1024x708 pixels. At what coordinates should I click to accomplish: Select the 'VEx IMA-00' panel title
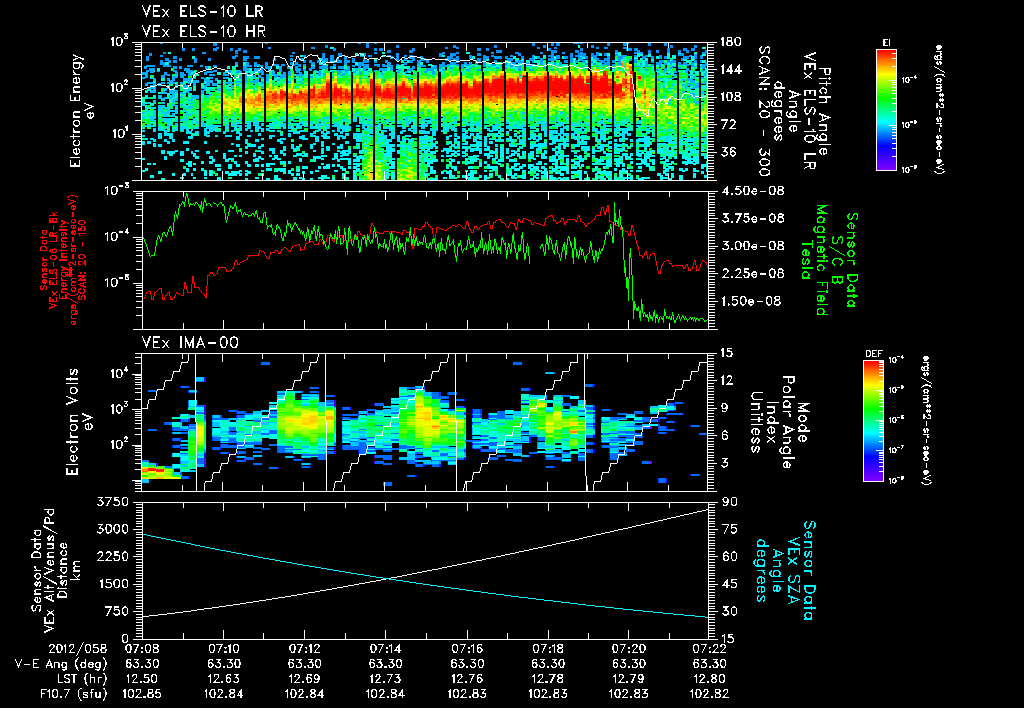click(190, 342)
